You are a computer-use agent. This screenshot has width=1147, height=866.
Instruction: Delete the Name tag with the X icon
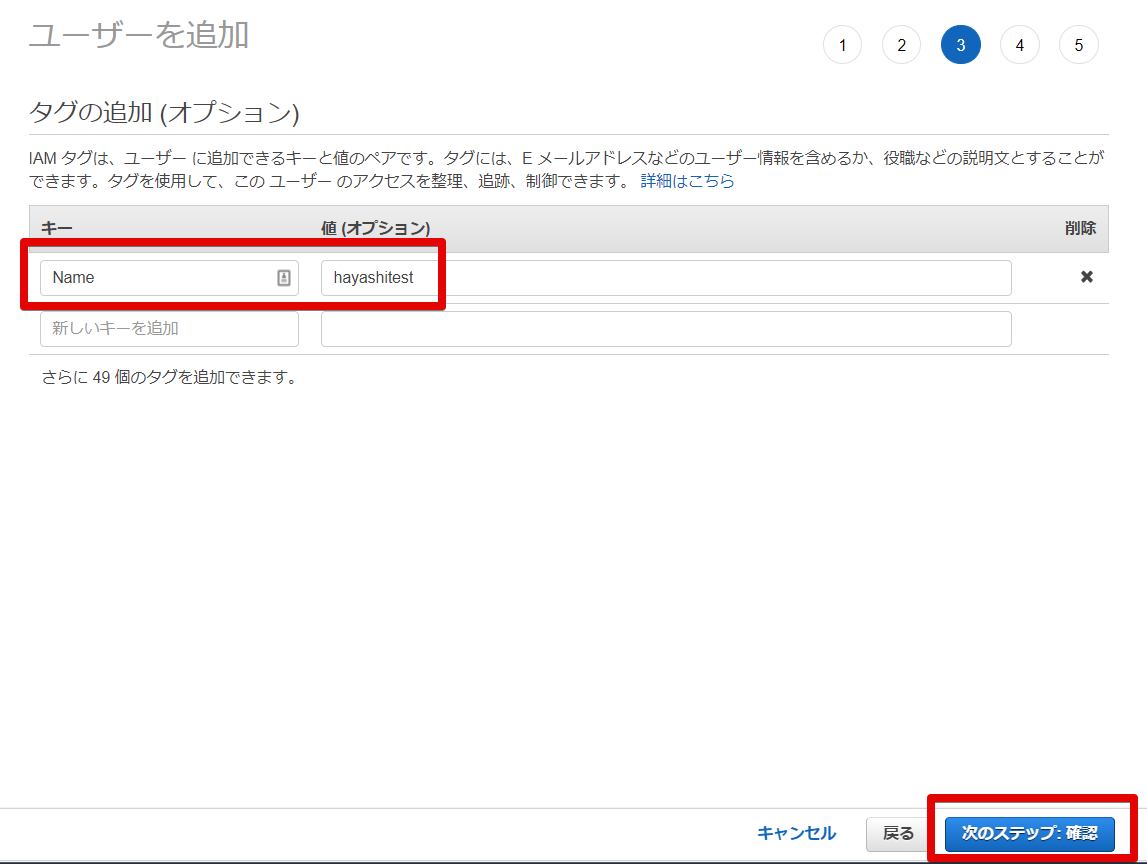1086,277
